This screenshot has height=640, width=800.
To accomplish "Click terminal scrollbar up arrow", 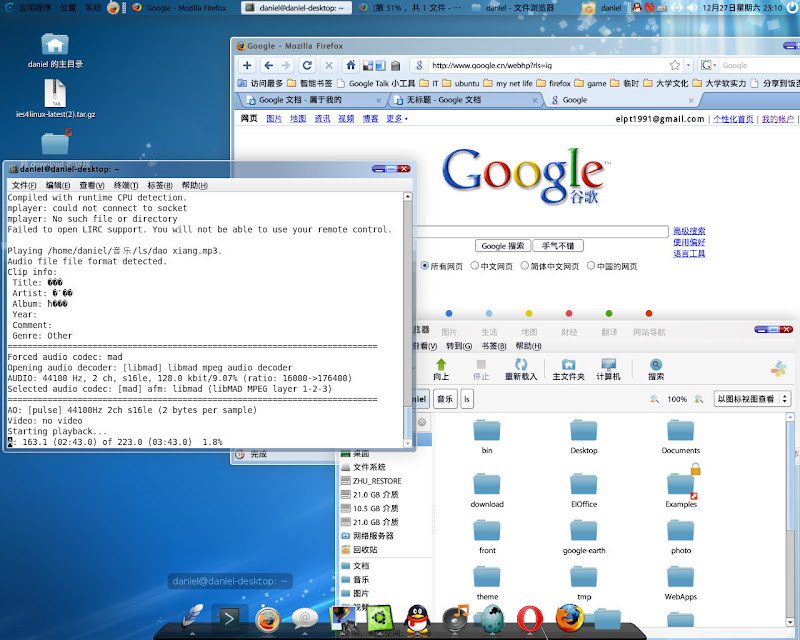I will coord(408,196).
